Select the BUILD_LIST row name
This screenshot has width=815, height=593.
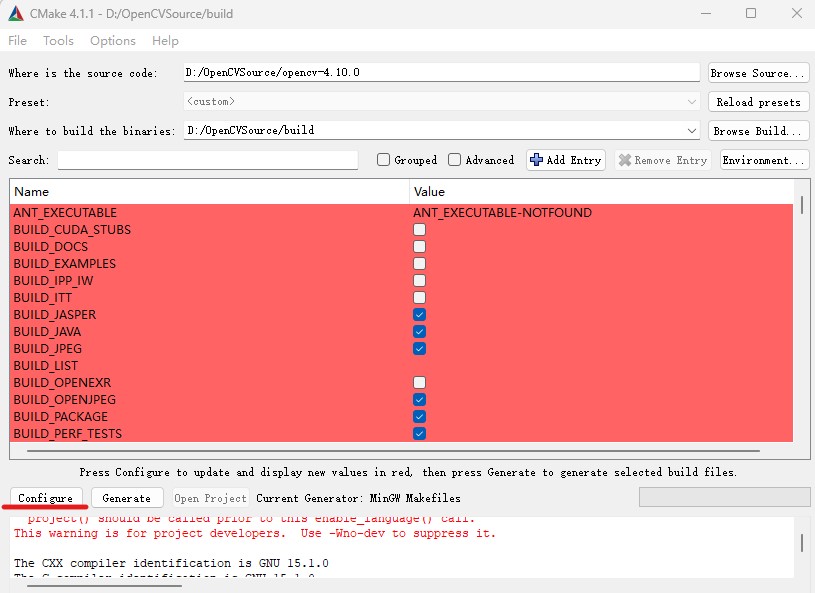46,365
